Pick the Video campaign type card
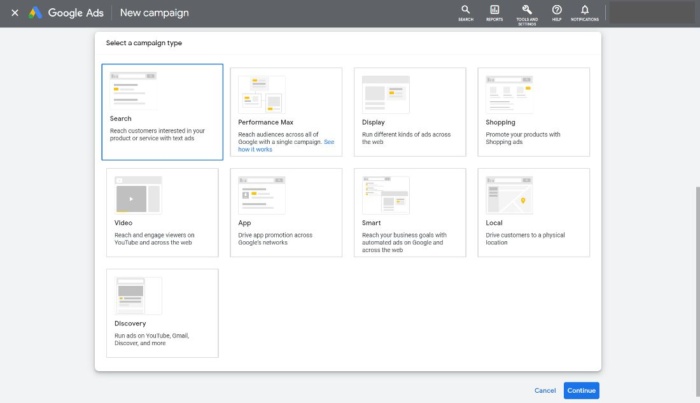The image size is (700, 403). [x=162, y=212]
